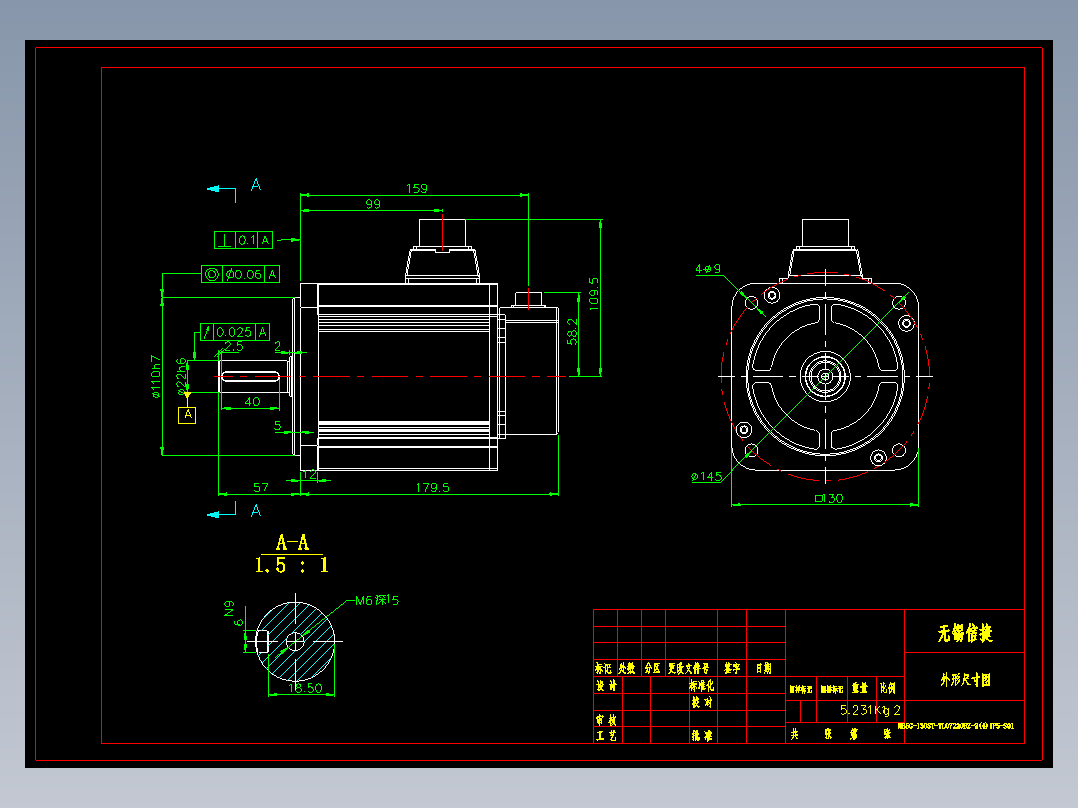Click the 99 dimension text

tap(373, 204)
